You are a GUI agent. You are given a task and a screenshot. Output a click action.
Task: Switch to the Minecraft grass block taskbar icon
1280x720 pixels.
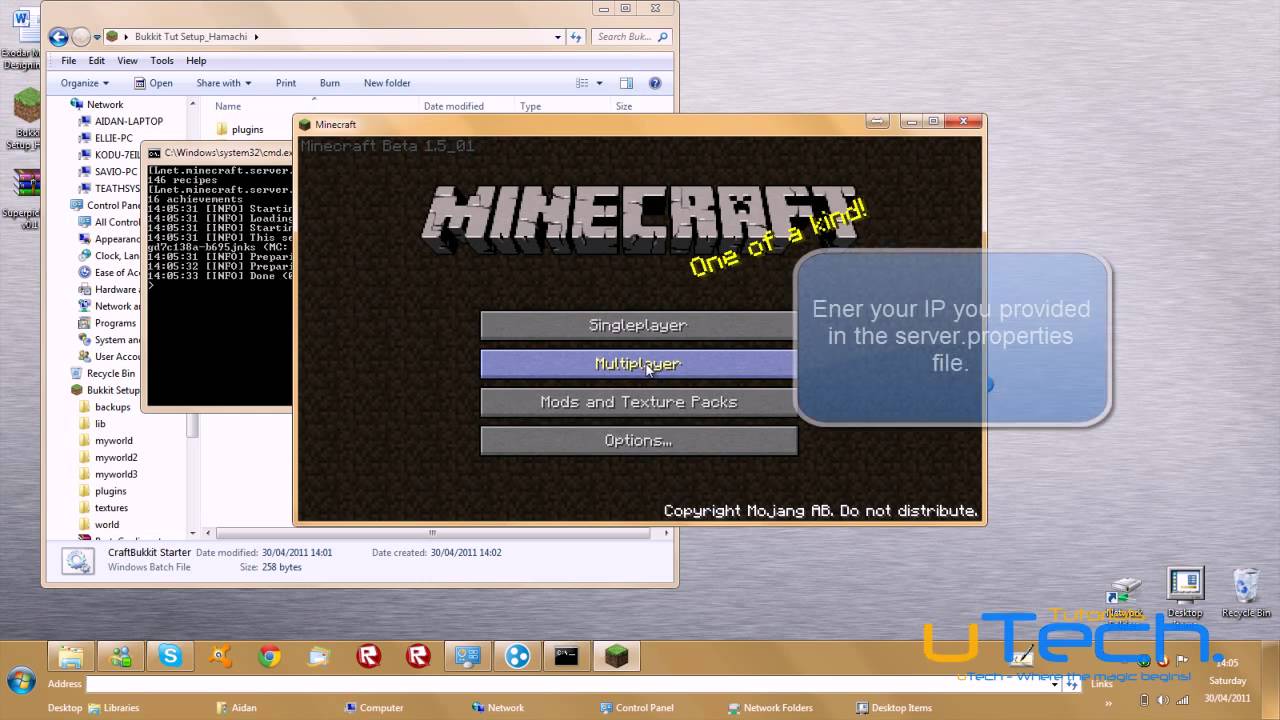pos(617,657)
